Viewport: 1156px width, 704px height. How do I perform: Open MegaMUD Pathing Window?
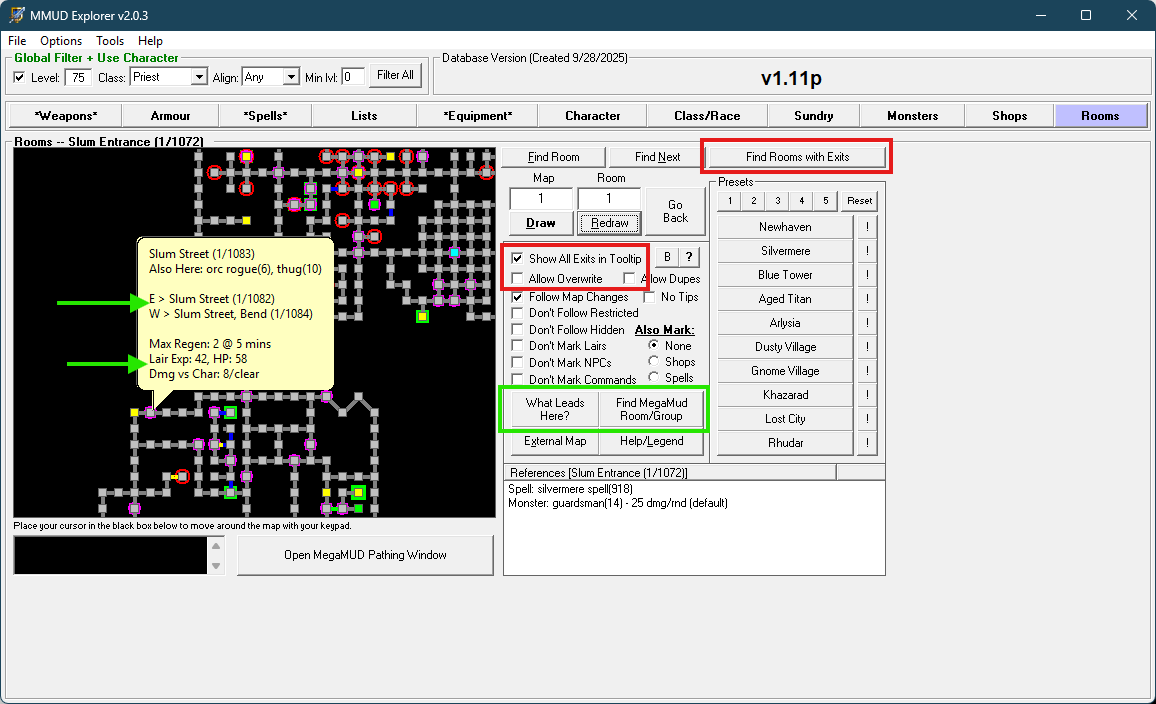(x=365, y=555)
